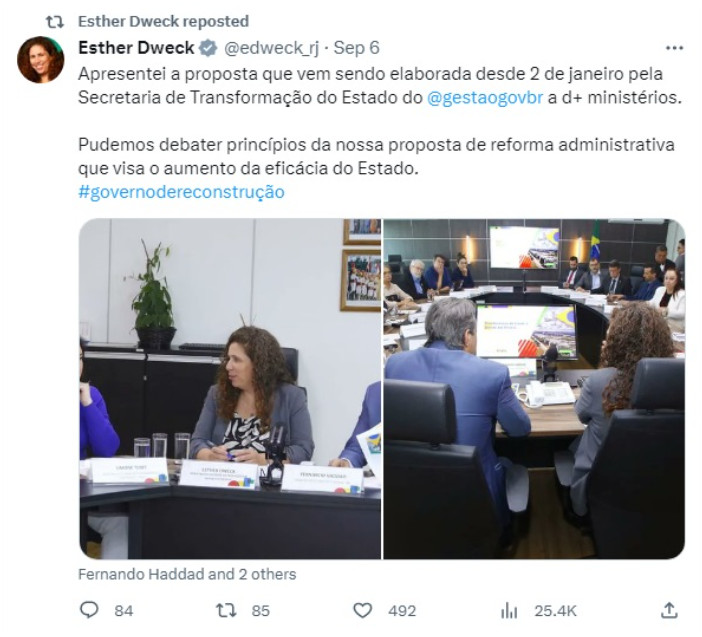Click the share upload icon
This screenshot has height=637, width=702.
coord(669,610)
